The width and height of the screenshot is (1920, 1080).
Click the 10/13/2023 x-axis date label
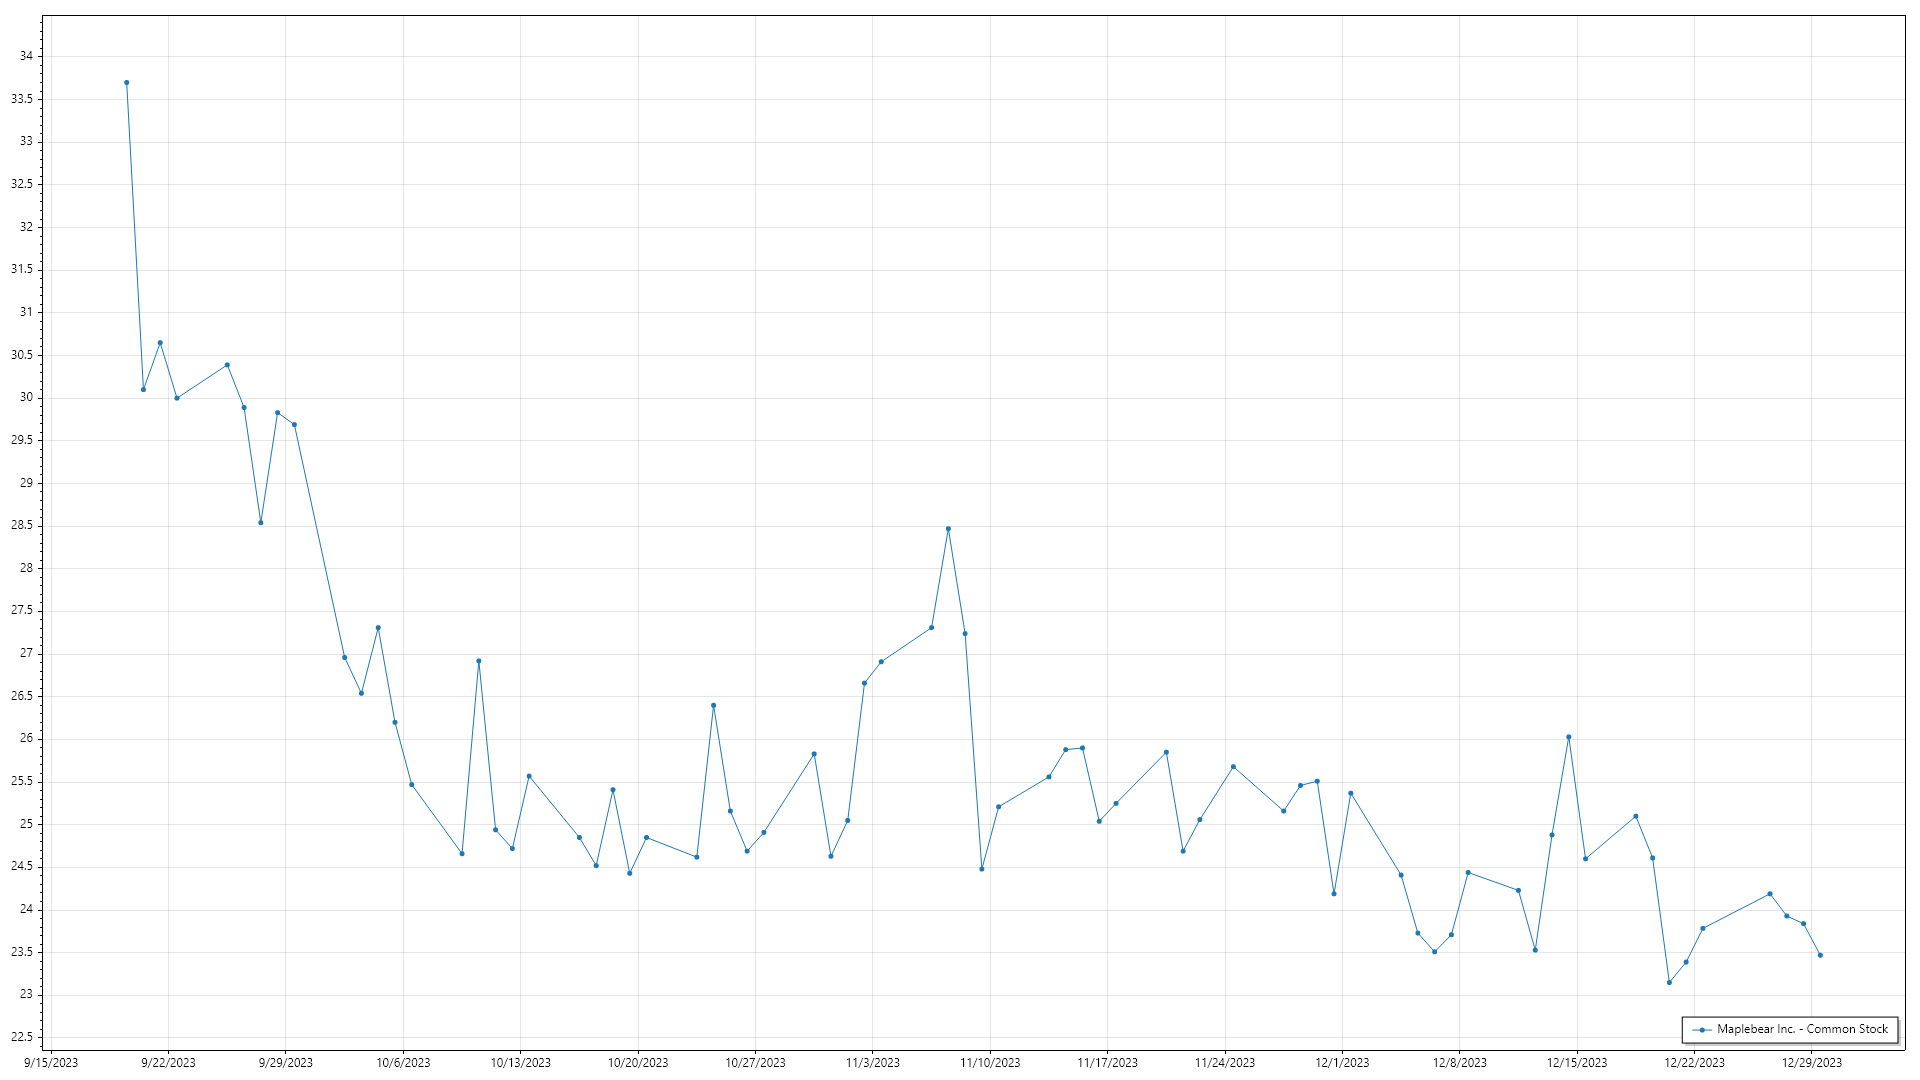tap(520, 1063)
